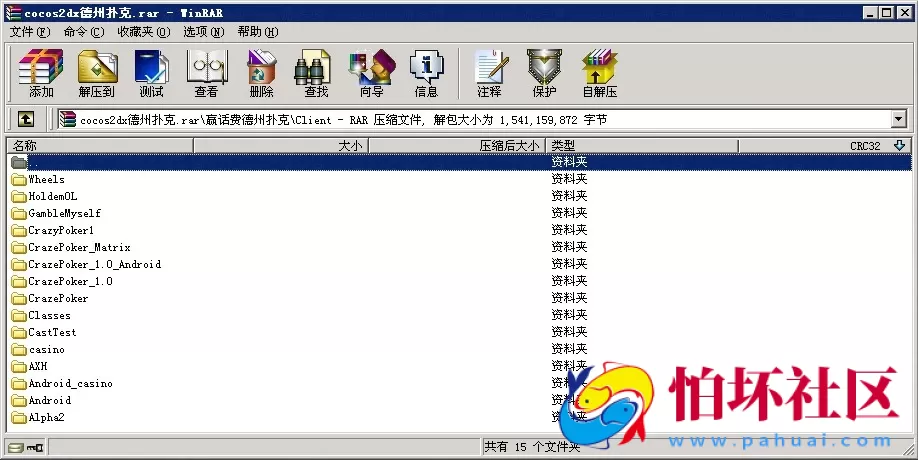Sort by Type (类型) column header
This screenshot has height=460, width=918.
(642, 145)
